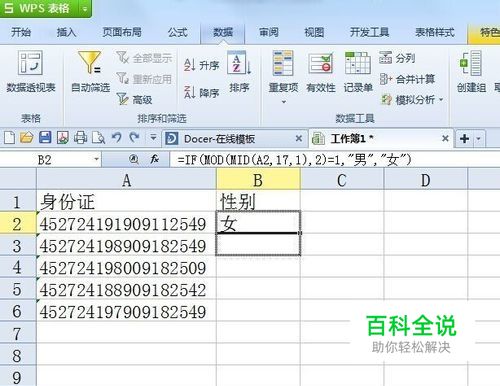Viewport: 500px width, 386px height.
Task: Expand the WPS 表格 application menu arrow
Action: [x=85, y=9]
